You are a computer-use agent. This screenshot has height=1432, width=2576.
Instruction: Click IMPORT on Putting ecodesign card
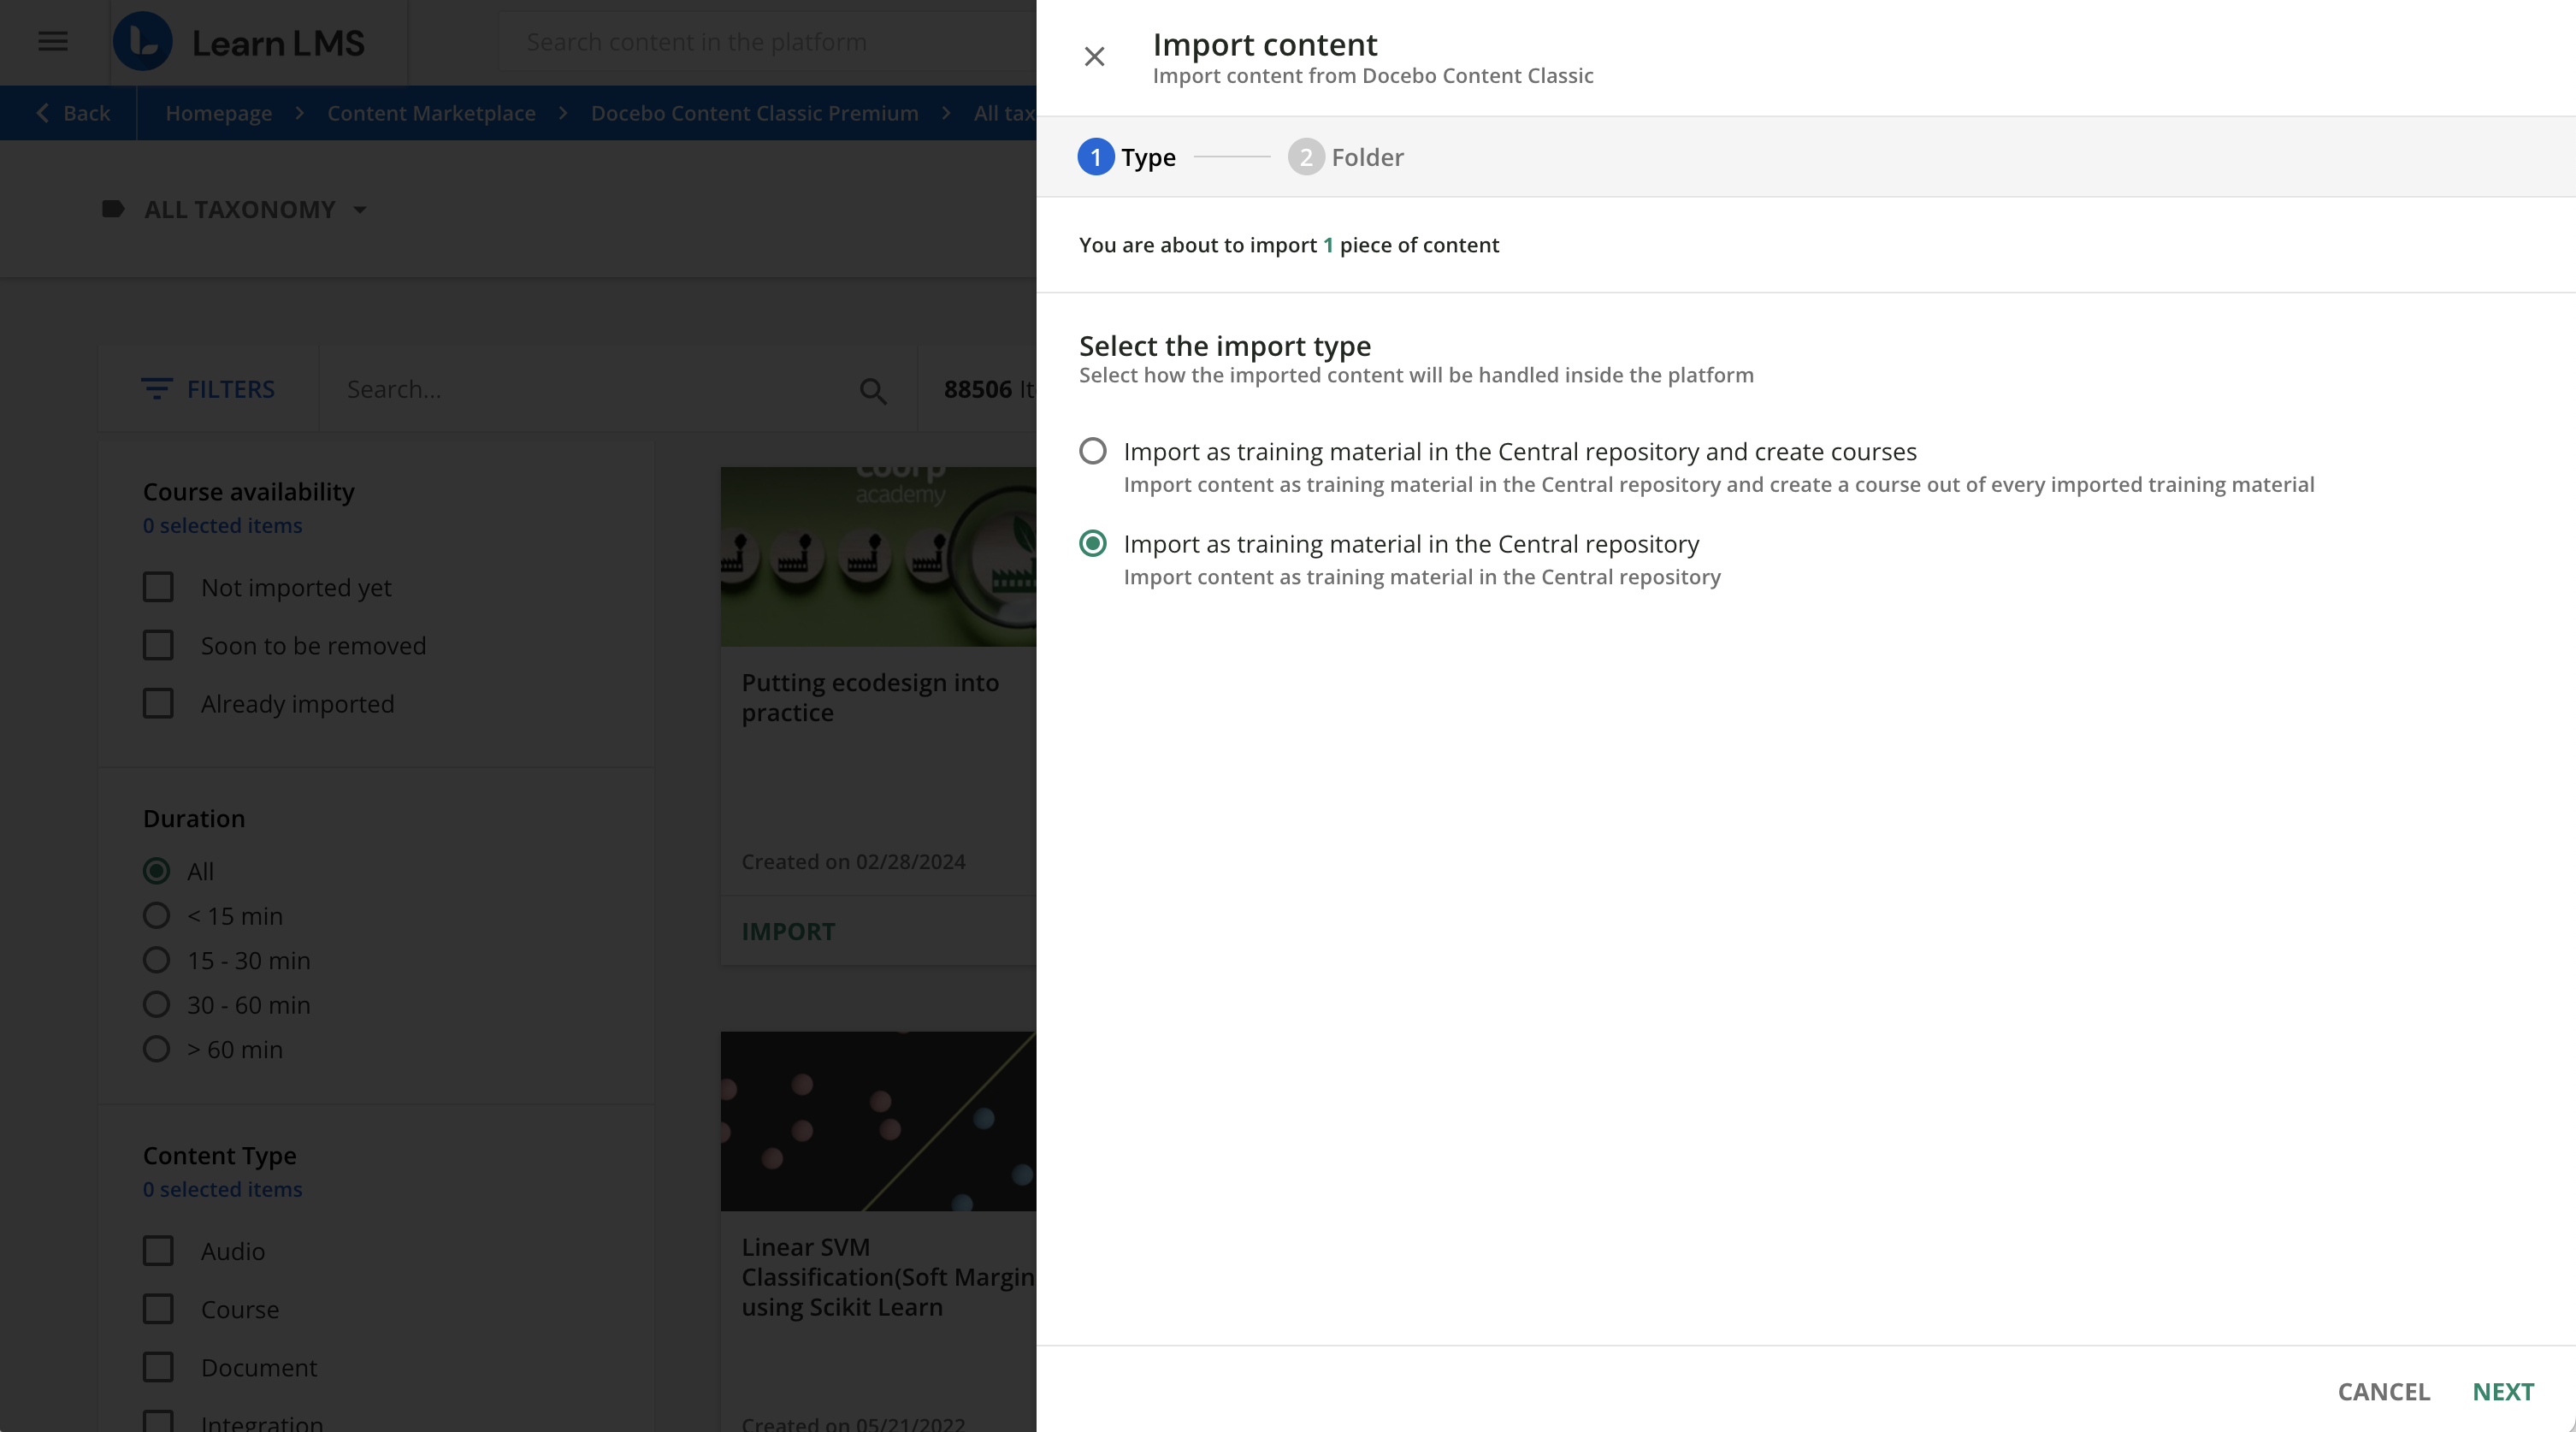pos(788,931)
